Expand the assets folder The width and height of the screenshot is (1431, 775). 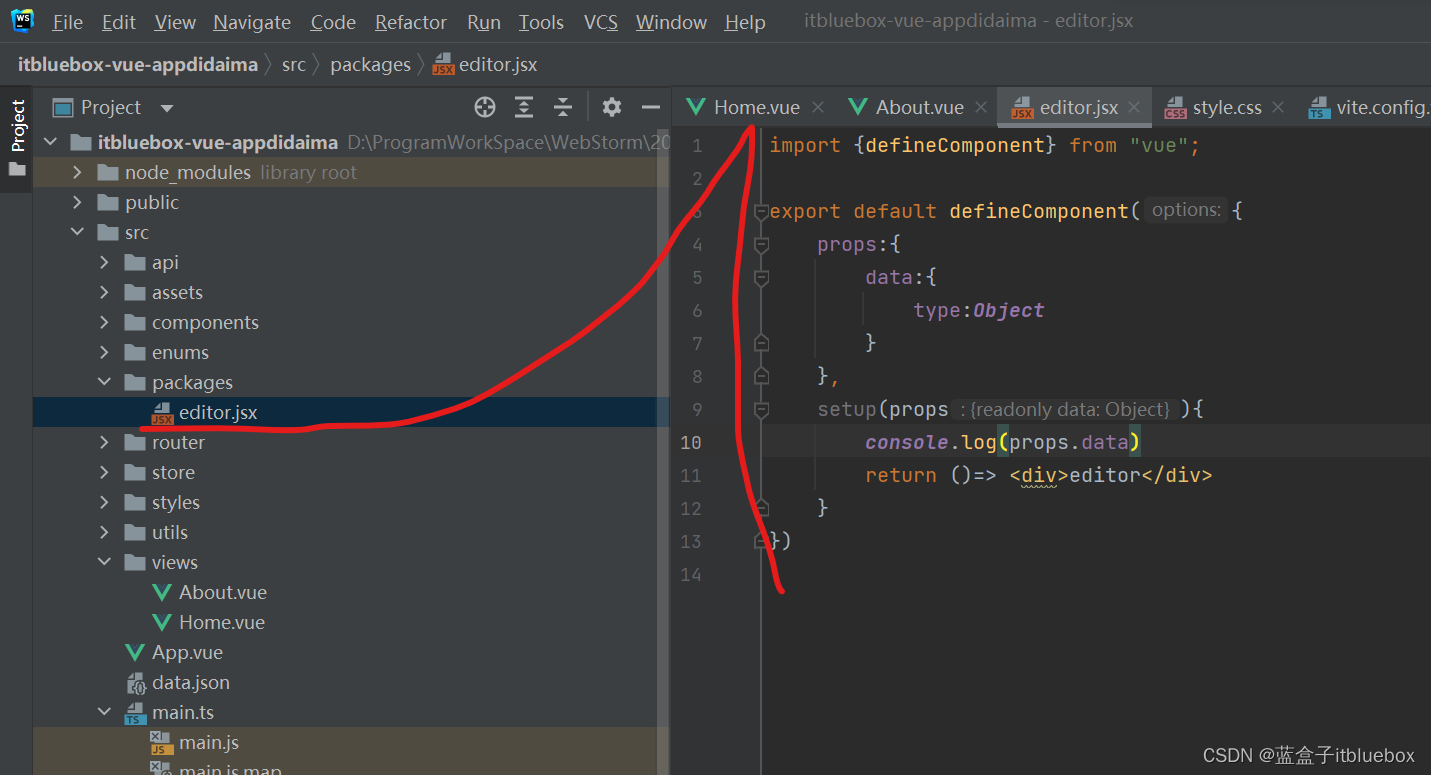pos(105,292)
